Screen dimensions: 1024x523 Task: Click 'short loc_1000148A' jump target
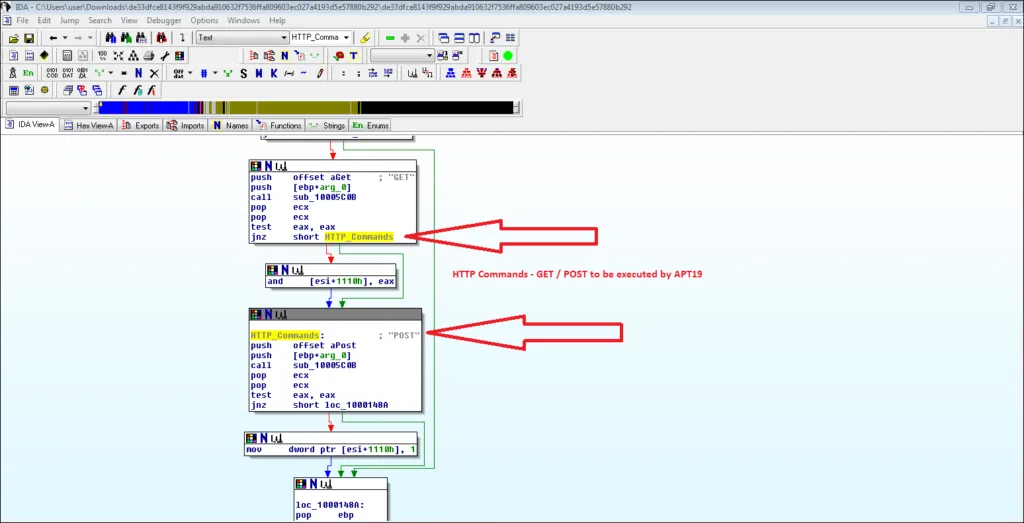[341, 405]
